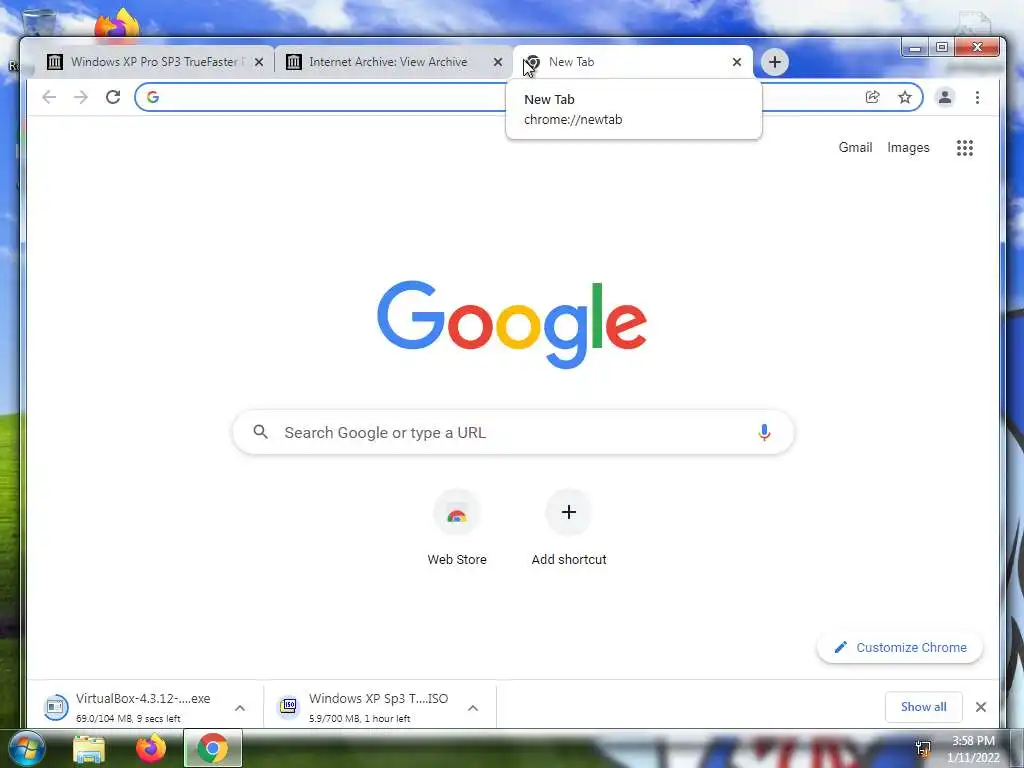Click the Windows XP Sp3 ISO file name

[x=379, y=698]
